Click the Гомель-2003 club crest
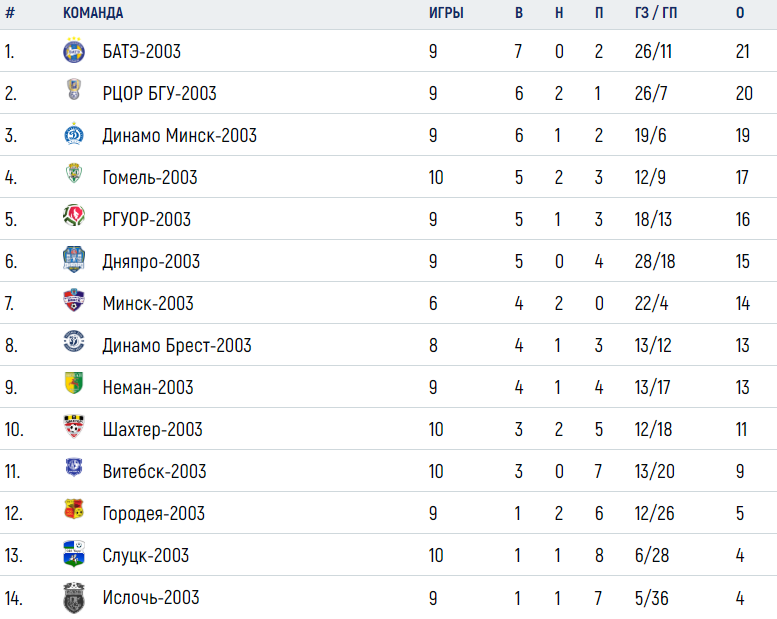The height and width of the screenshot is (619, 777). coord(74,173)
